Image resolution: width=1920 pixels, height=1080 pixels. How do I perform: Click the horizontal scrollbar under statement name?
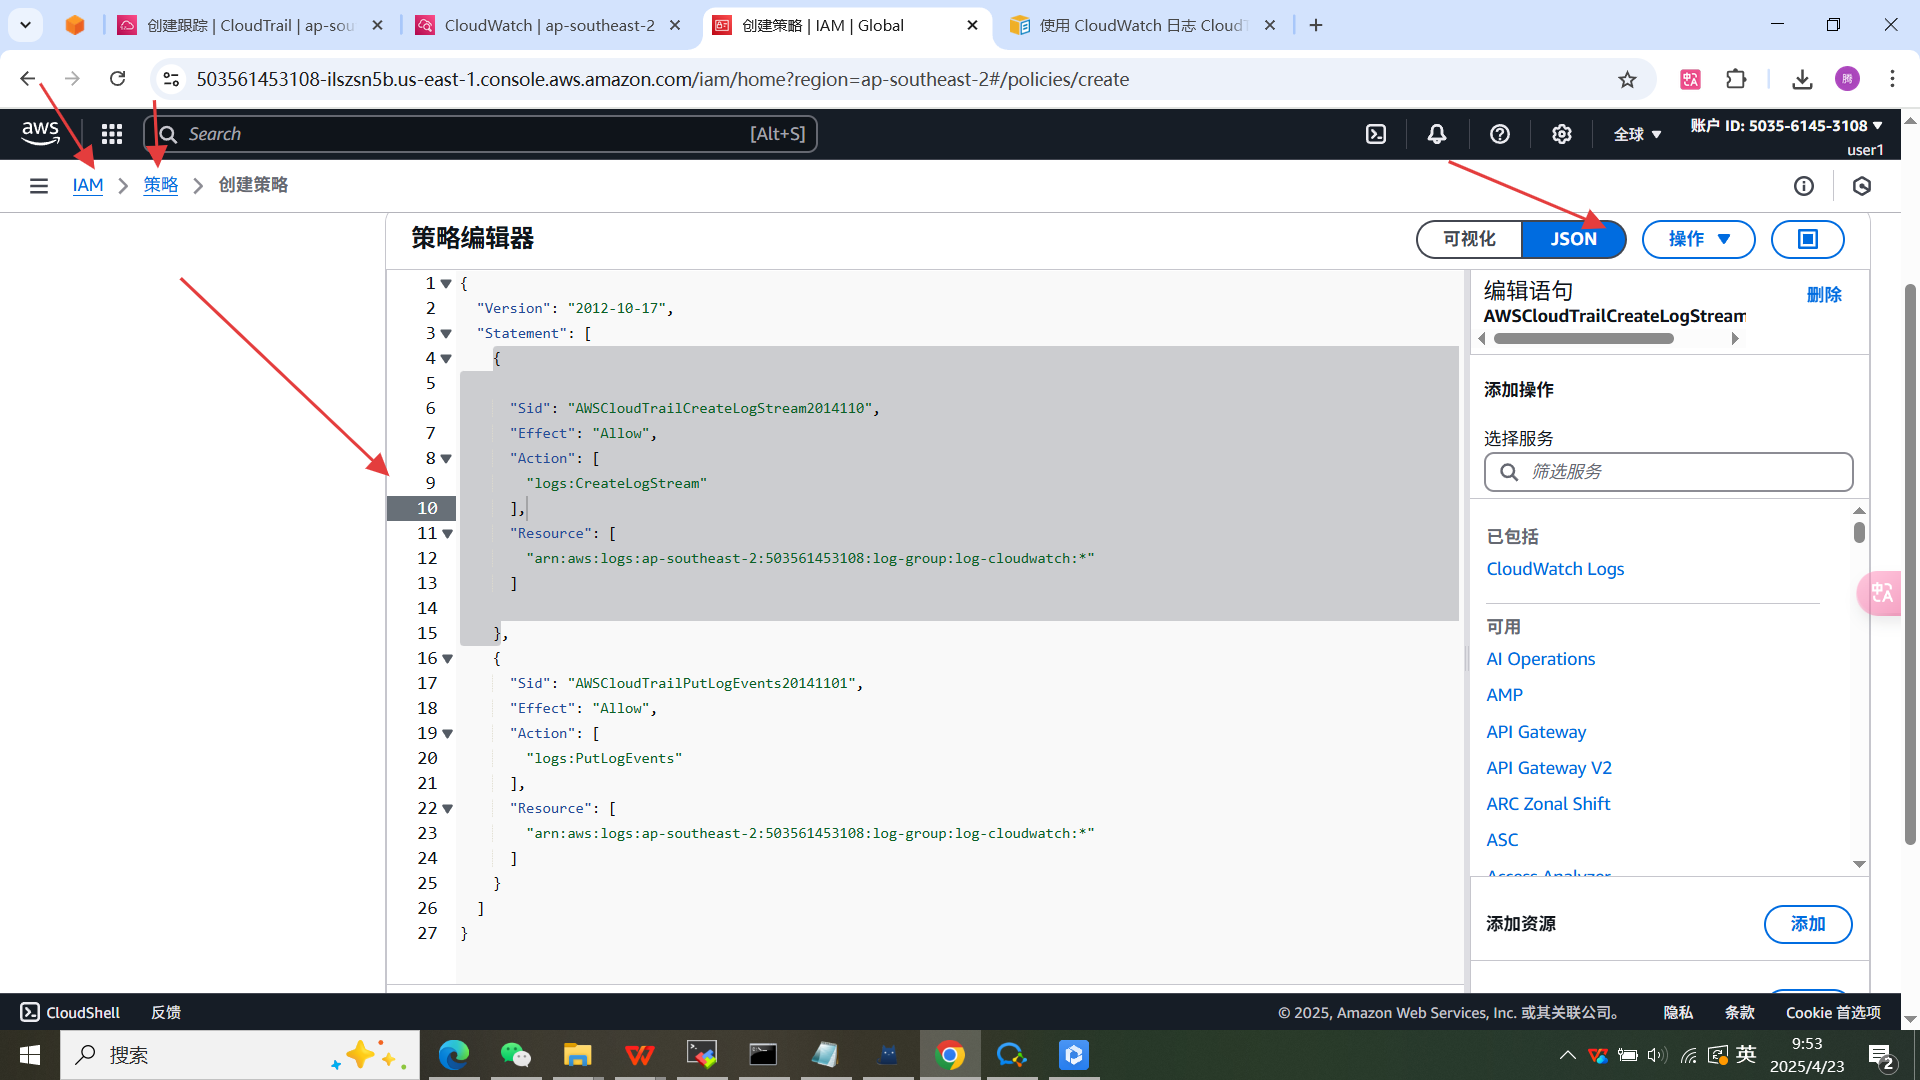pos(1583,339)
